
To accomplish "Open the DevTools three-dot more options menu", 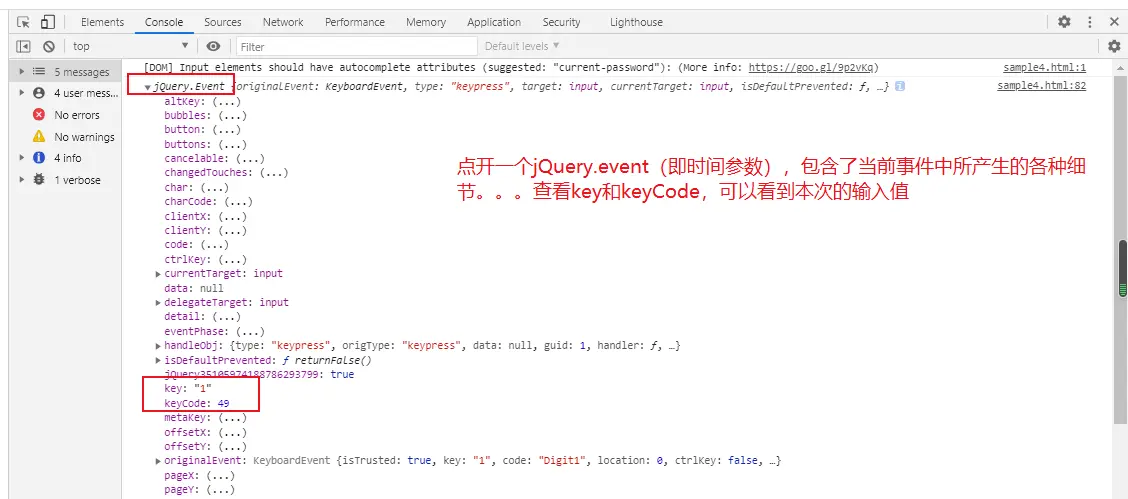I will click(x=1090, y=22).
